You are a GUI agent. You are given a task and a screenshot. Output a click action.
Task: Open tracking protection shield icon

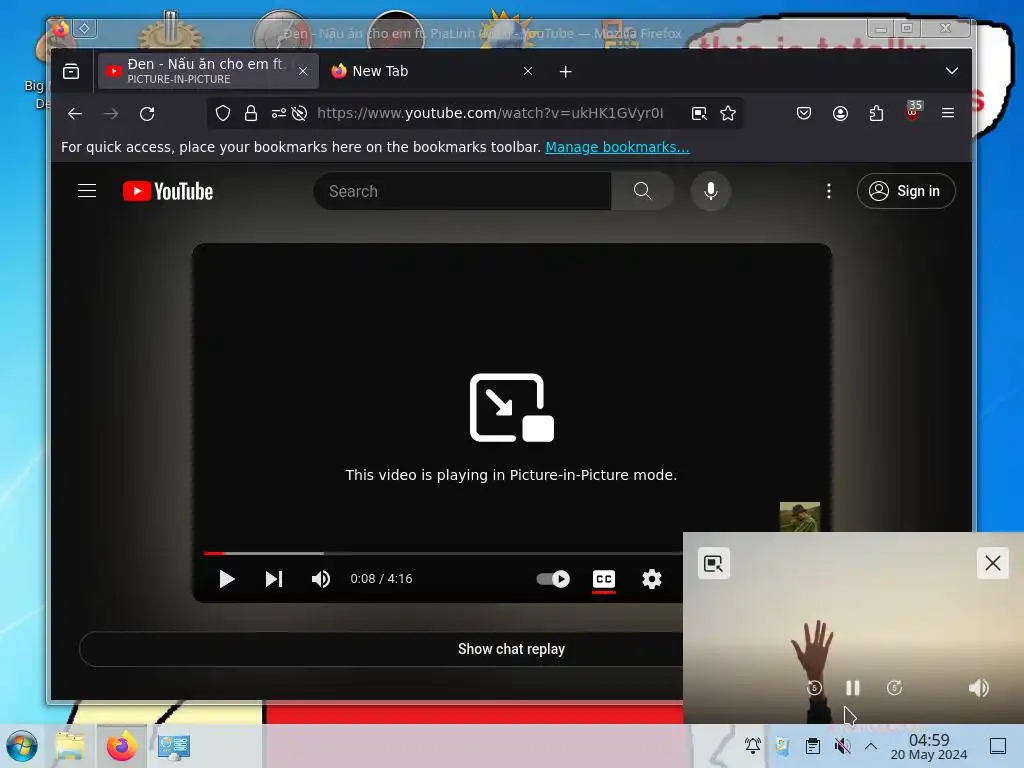click(223, 114)
